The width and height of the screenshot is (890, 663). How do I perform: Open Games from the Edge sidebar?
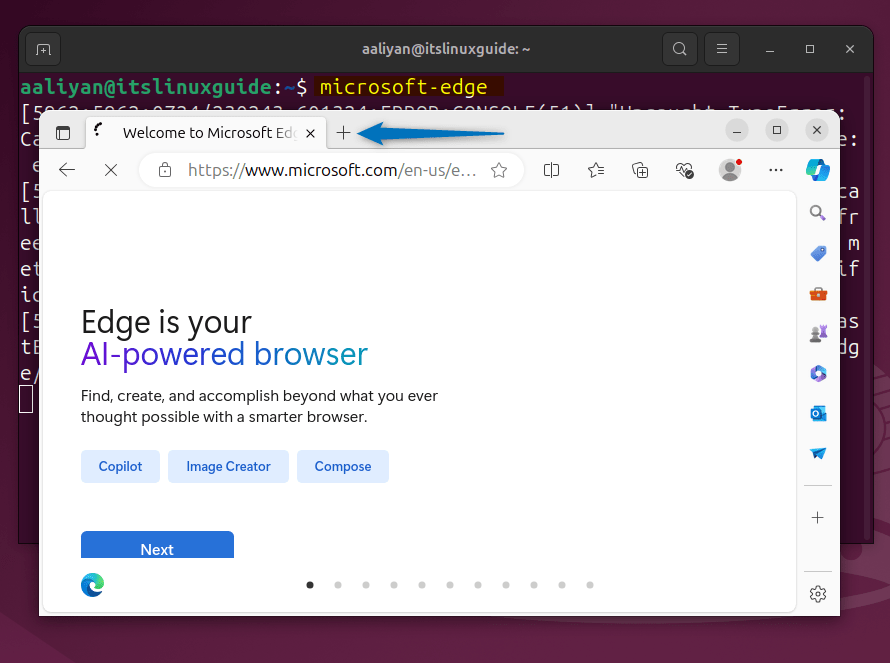pyautogui.click(x=818, y=333)
